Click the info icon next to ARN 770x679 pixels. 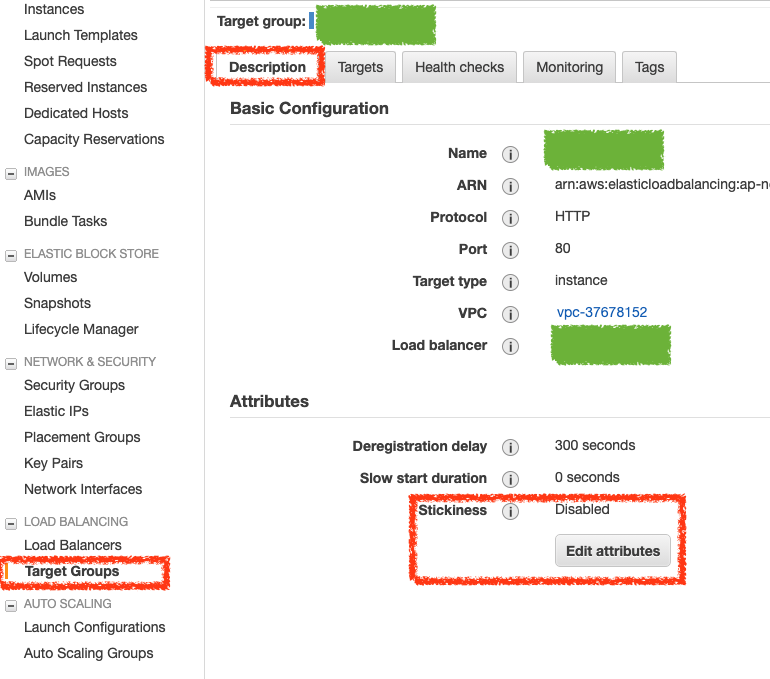pos(510,186)
